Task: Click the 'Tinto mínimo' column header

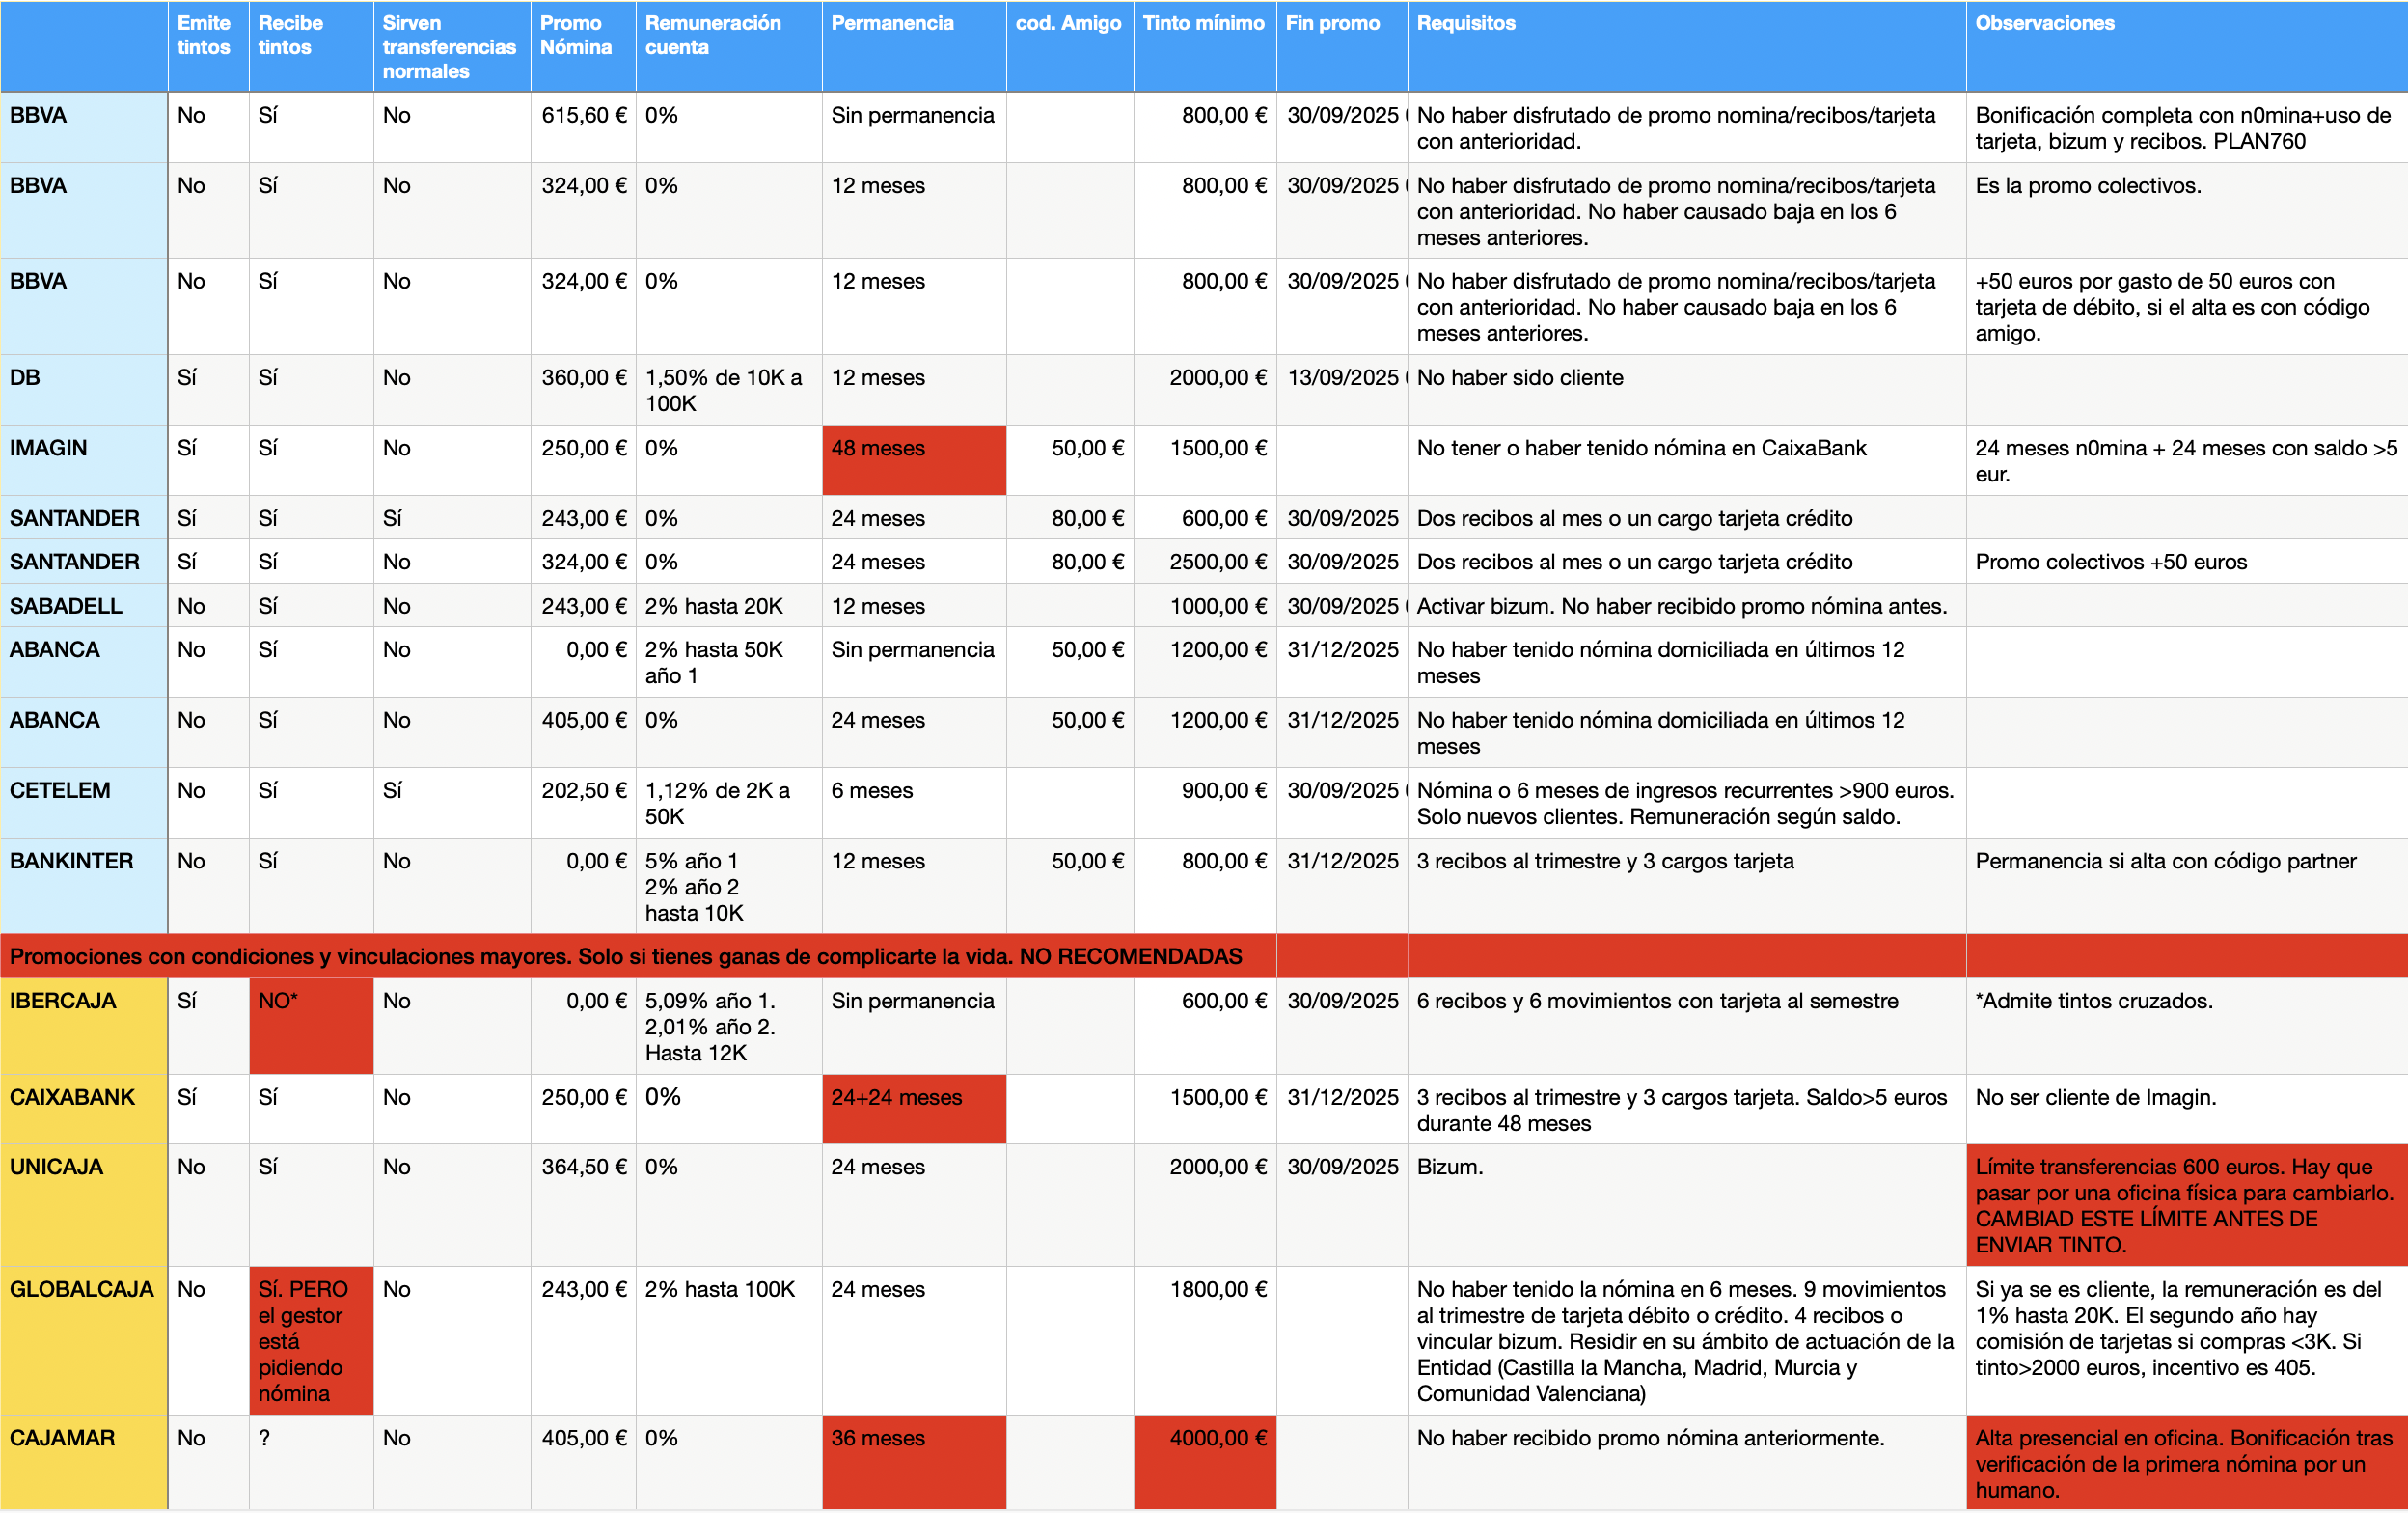Action: point(1205,46)
